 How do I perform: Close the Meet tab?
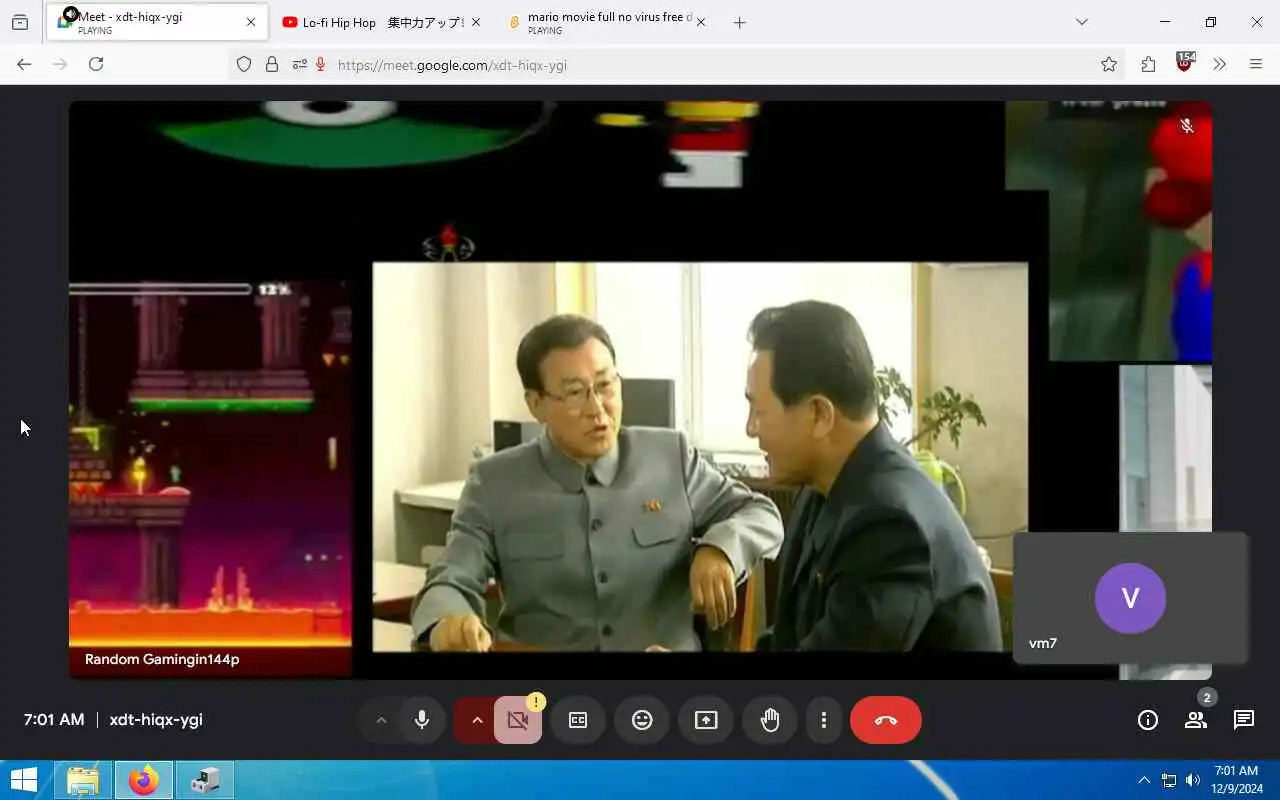(x=251, y=22)
